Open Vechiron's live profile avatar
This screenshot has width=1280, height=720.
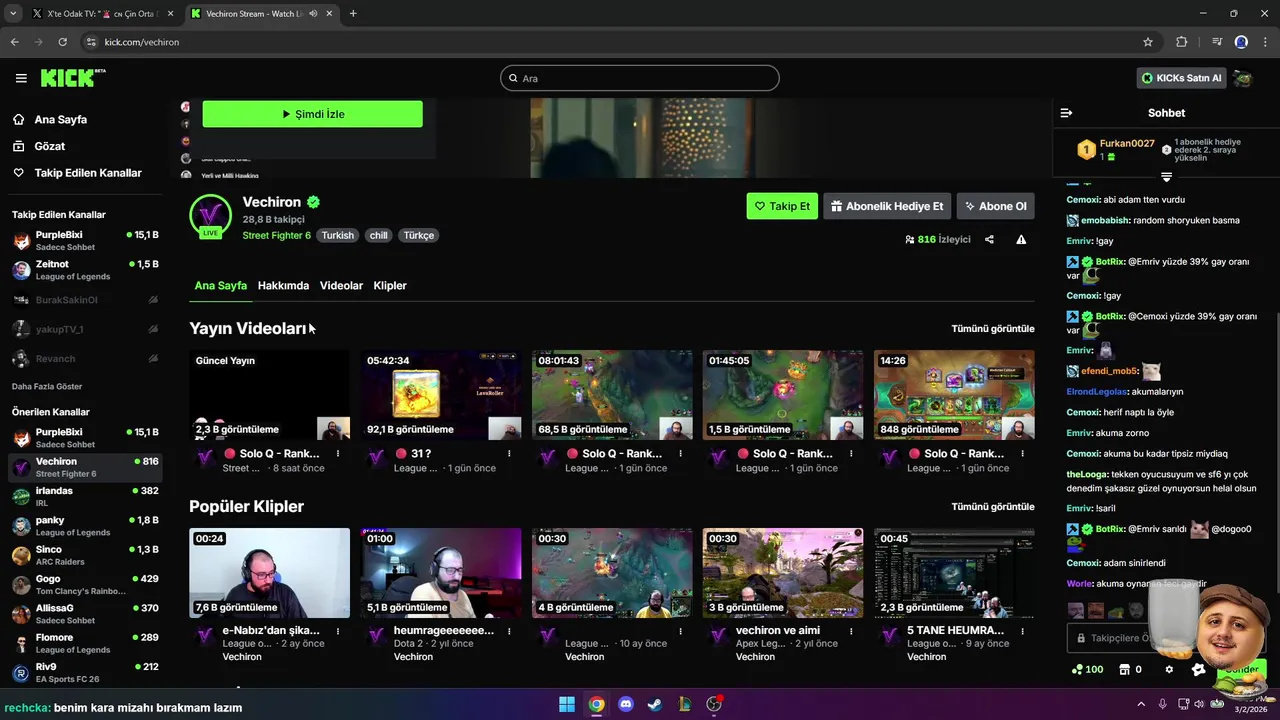pyautogui.click(x=210, y=216)
